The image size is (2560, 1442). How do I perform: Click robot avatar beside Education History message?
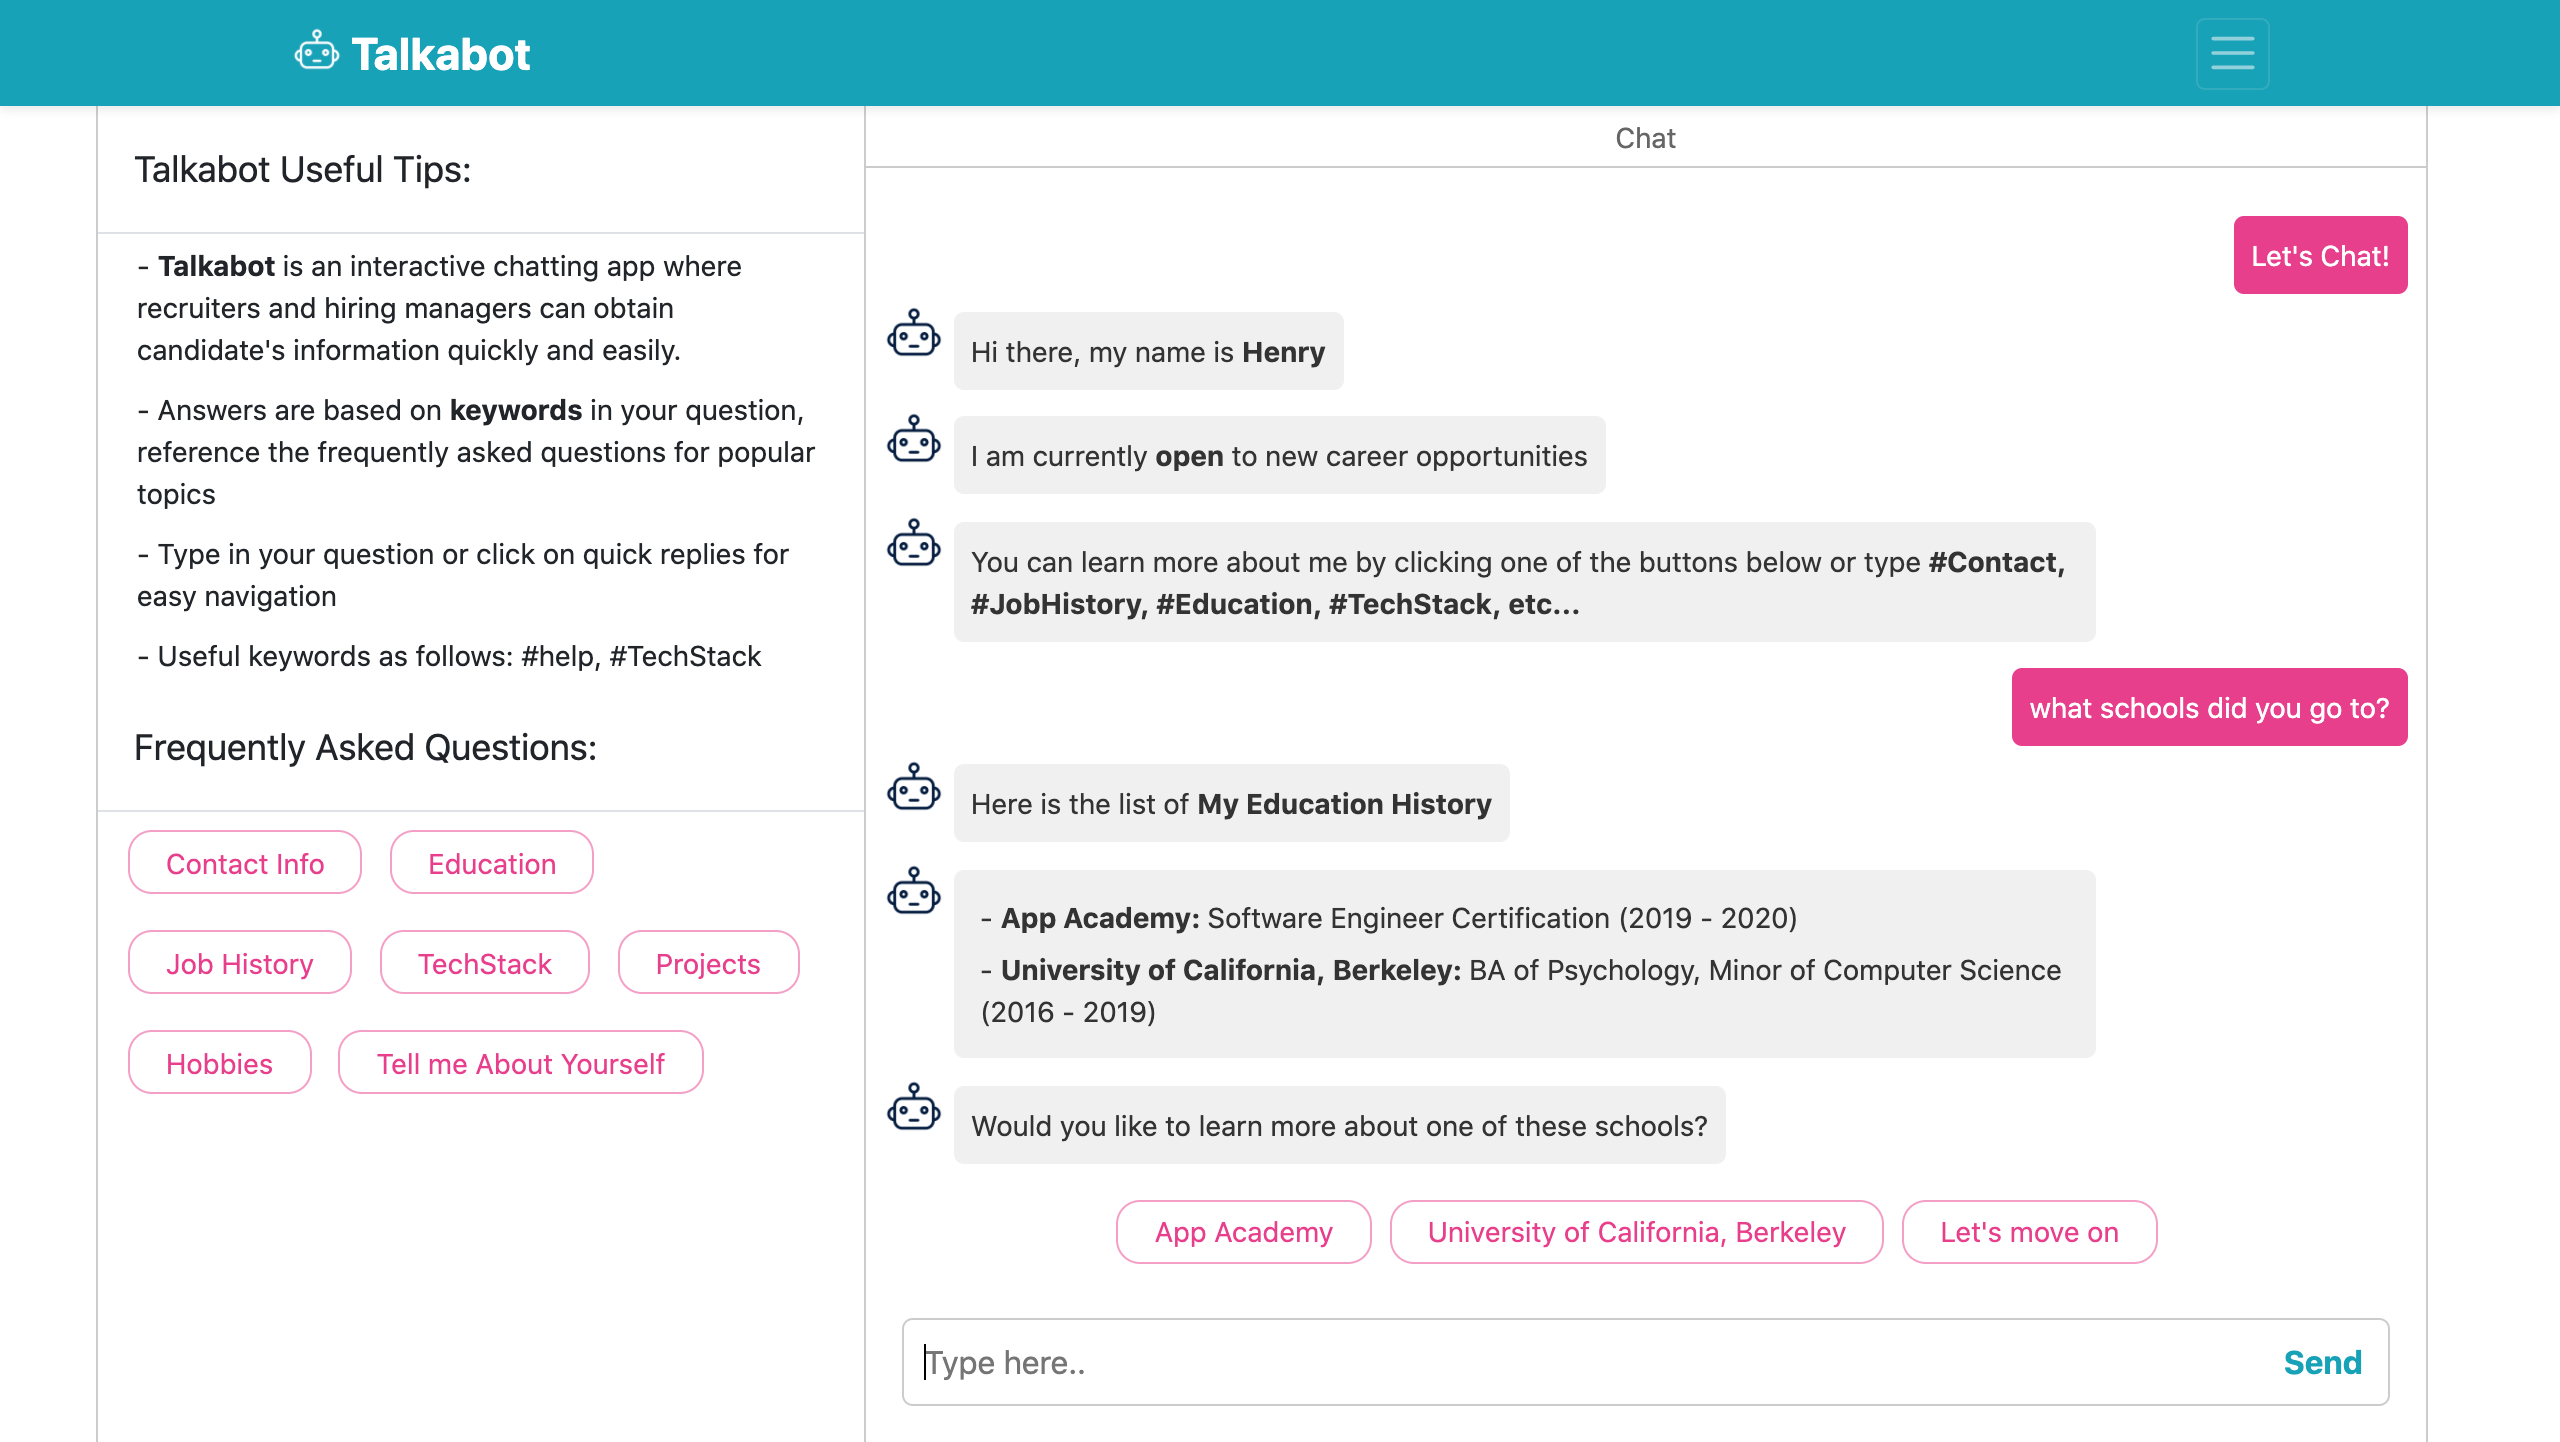(x=913, y=788)
